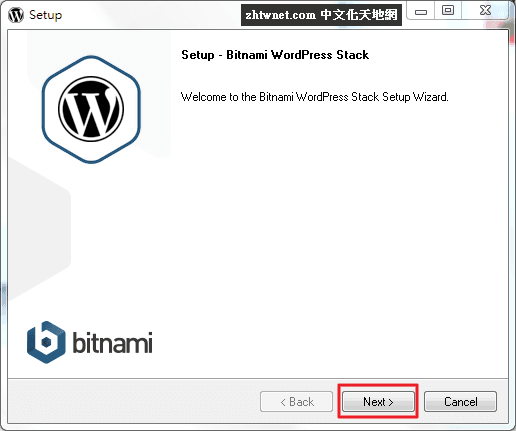Click the large WordPress W logo
The height and width of the screenshot is (431, 516).
[91, 109]
